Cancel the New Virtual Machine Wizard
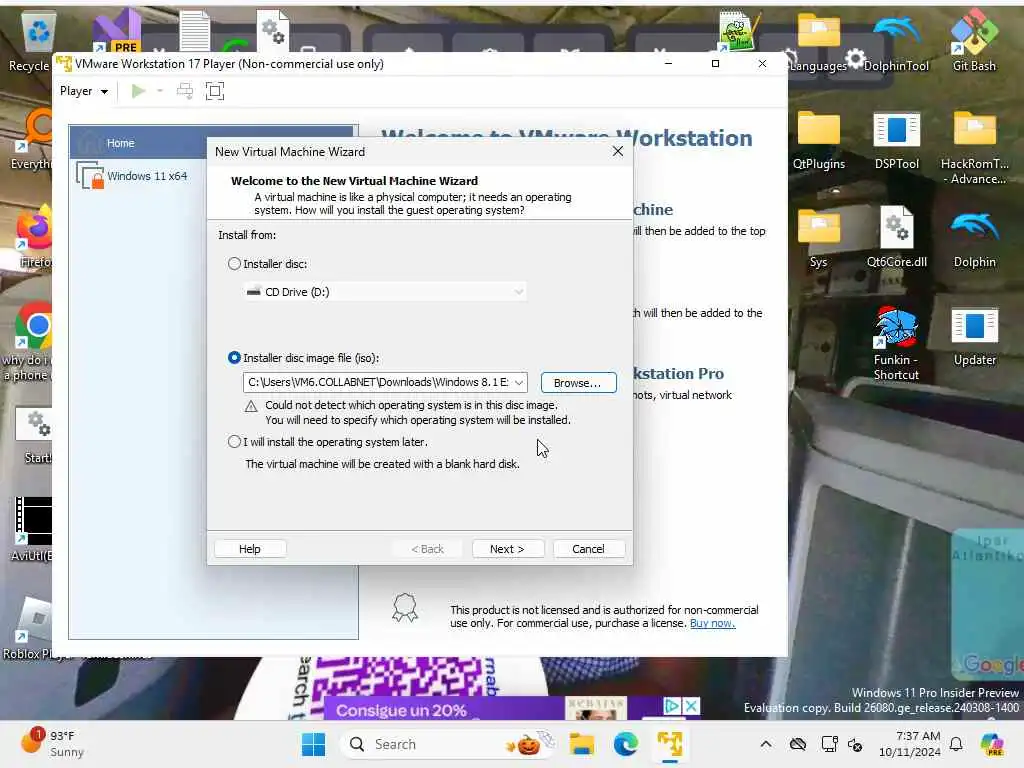Viewport: 1024px width, 768px height. point(588,549)
